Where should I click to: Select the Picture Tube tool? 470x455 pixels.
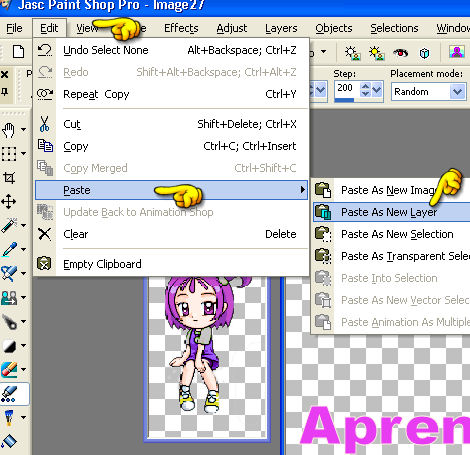tap(9, 394)
